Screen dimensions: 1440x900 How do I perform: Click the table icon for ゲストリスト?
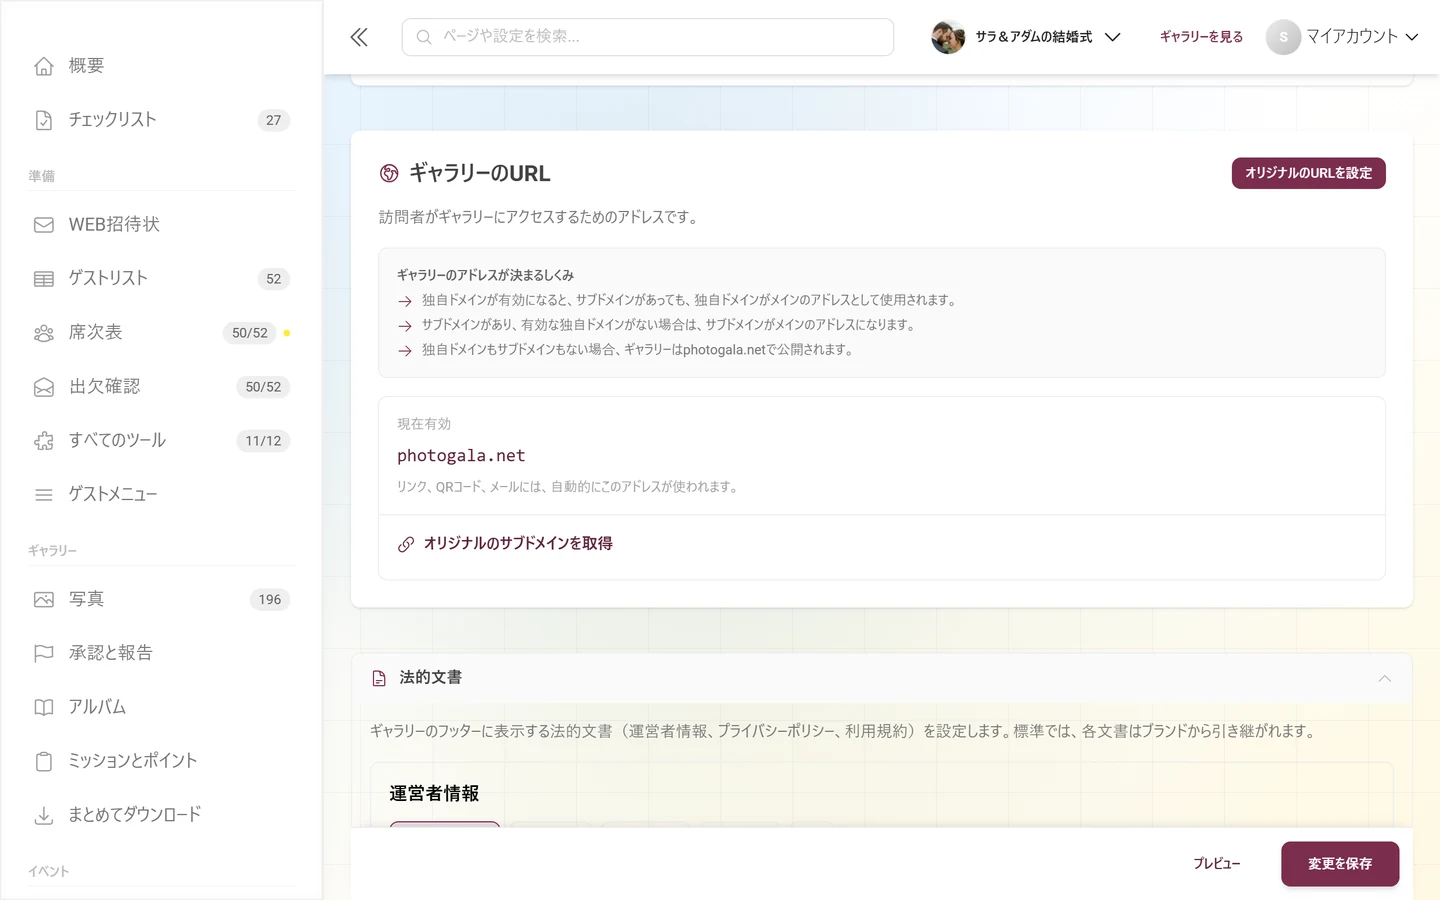click(44, 279)
